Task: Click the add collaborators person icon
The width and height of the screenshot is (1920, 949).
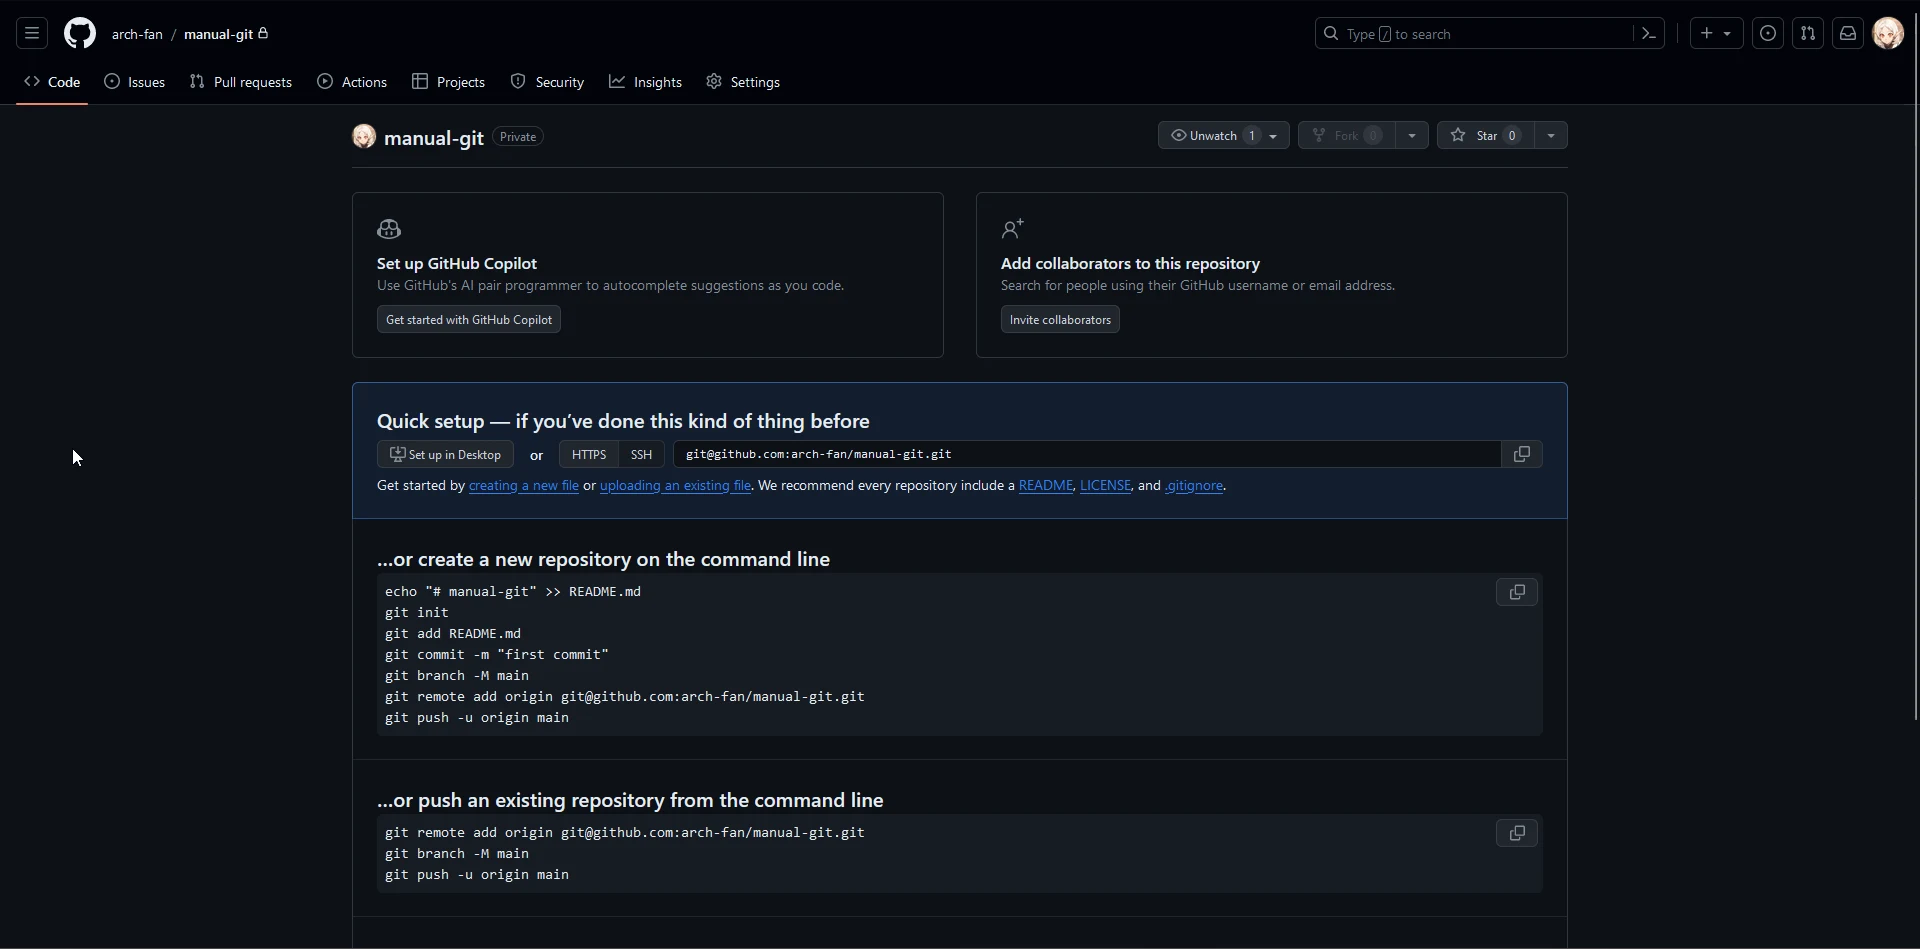Action: pos(1013,229)
